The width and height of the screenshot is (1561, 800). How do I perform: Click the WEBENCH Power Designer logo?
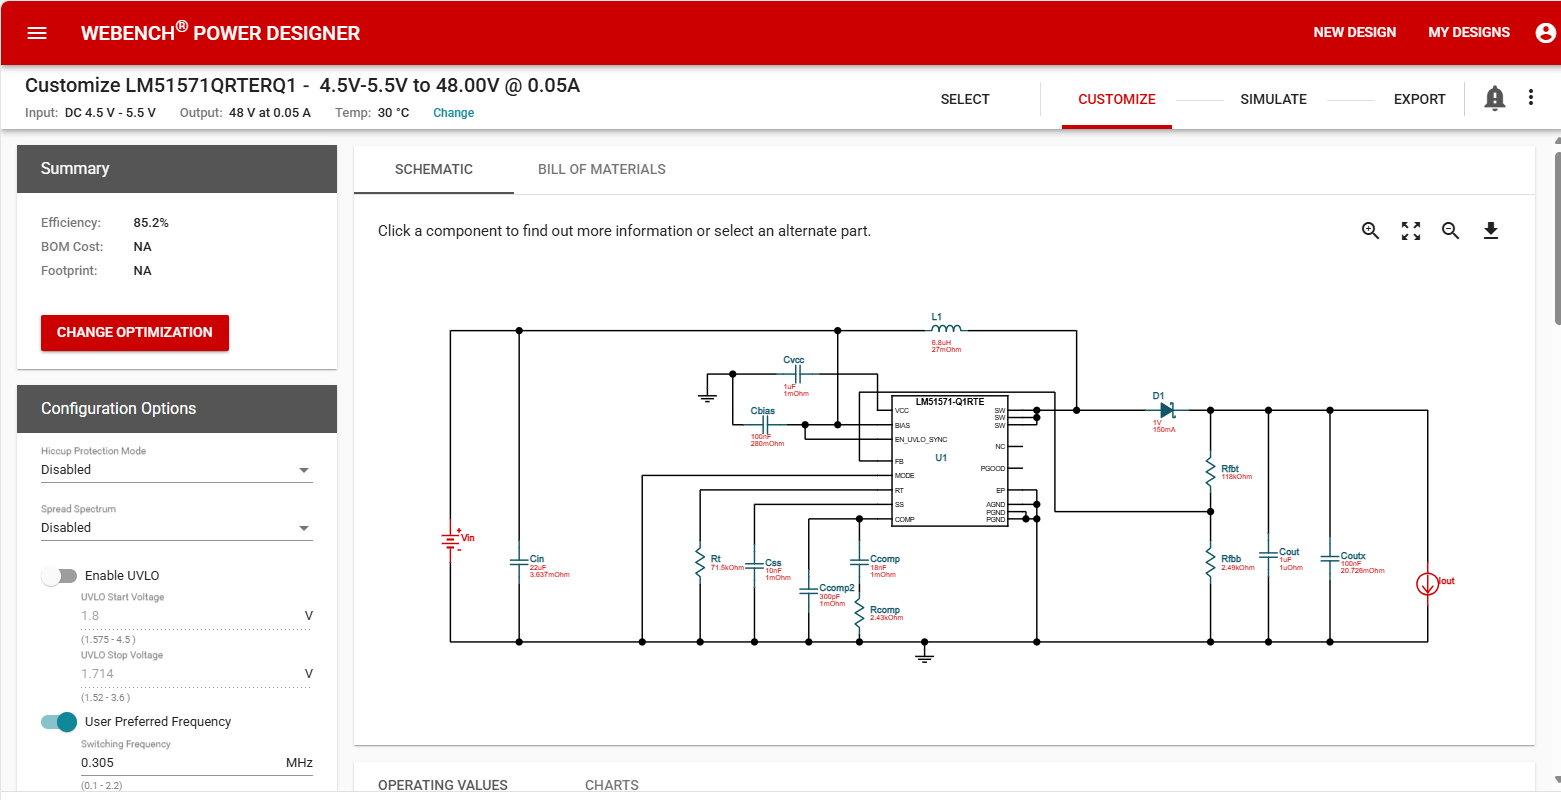click(221, 32)
